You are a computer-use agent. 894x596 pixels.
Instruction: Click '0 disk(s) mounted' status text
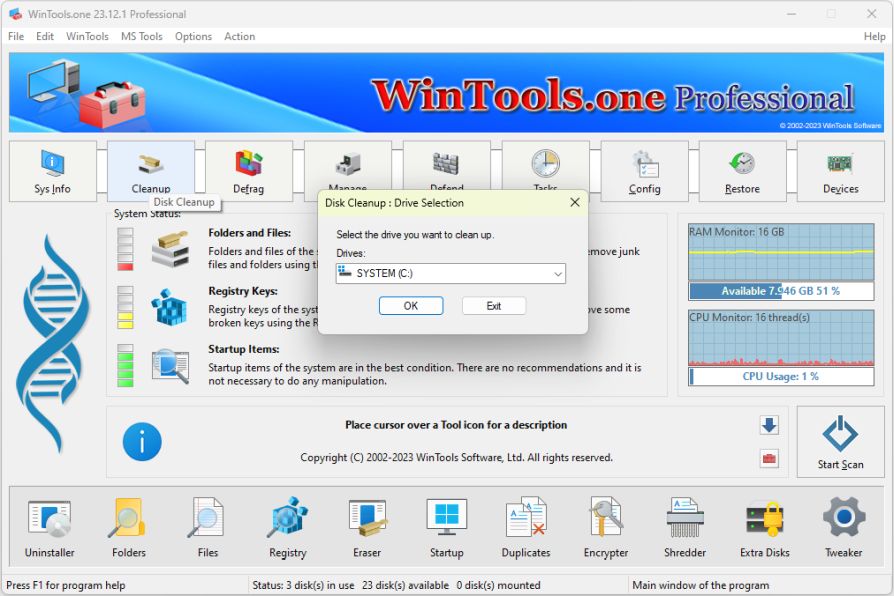tap(498, 585)
